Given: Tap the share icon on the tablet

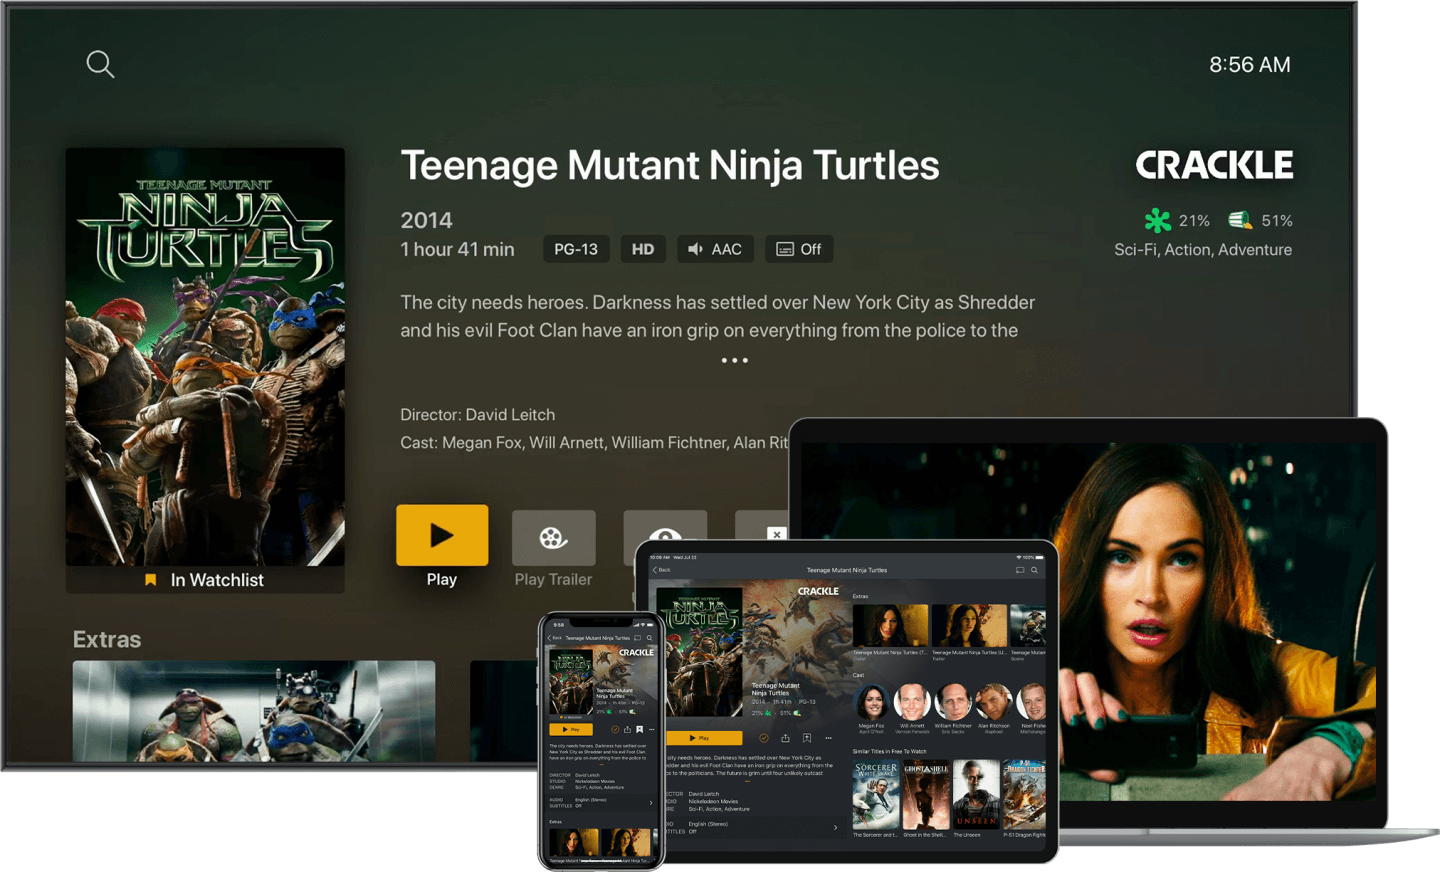Looking at the screenshot, I should (x=785, y=738).
